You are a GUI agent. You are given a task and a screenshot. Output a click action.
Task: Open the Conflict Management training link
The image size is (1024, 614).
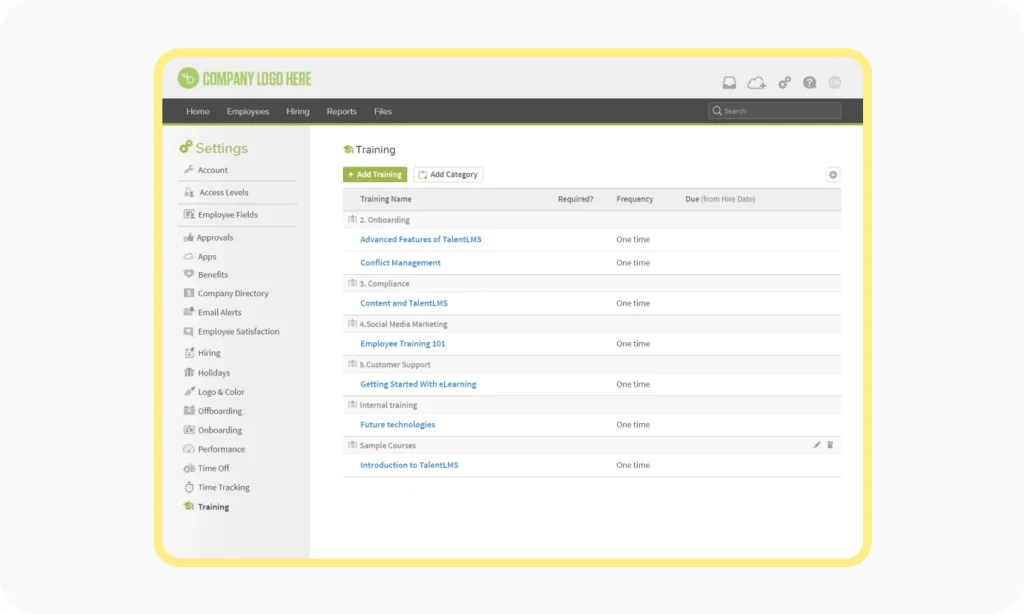tap(400, 263)
